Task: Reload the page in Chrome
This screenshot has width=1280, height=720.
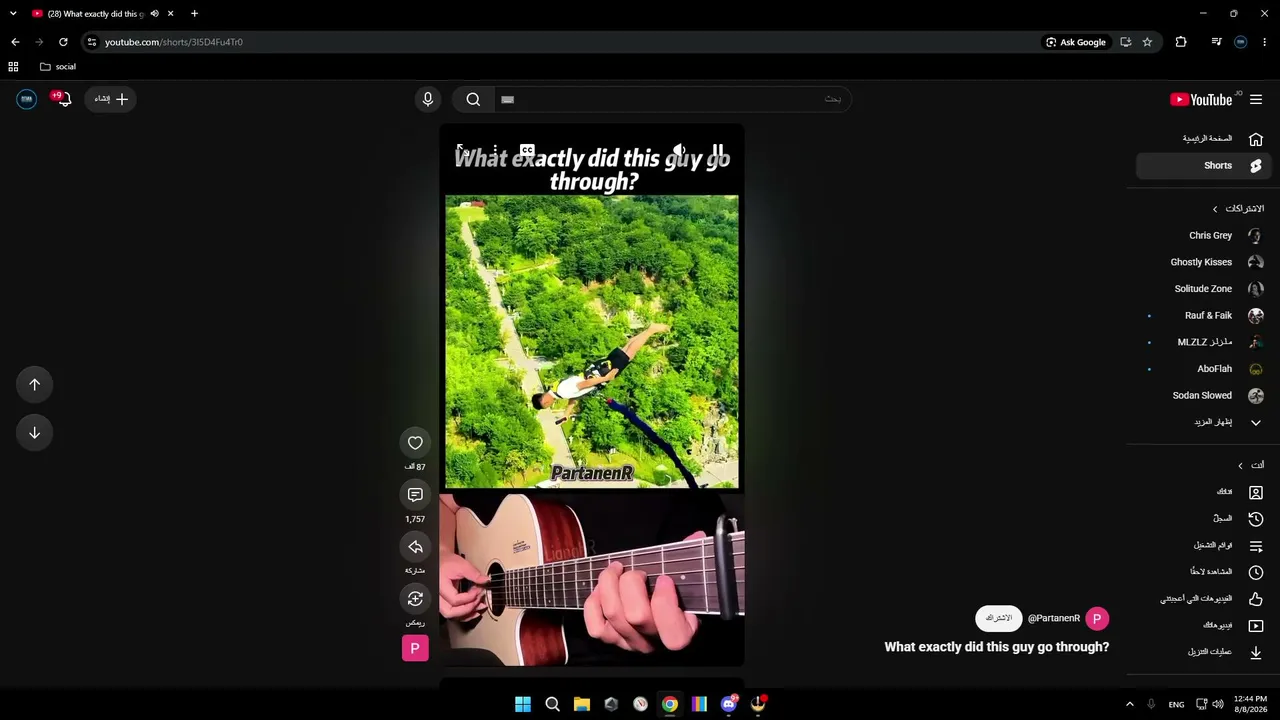Action: coord(63,42)
